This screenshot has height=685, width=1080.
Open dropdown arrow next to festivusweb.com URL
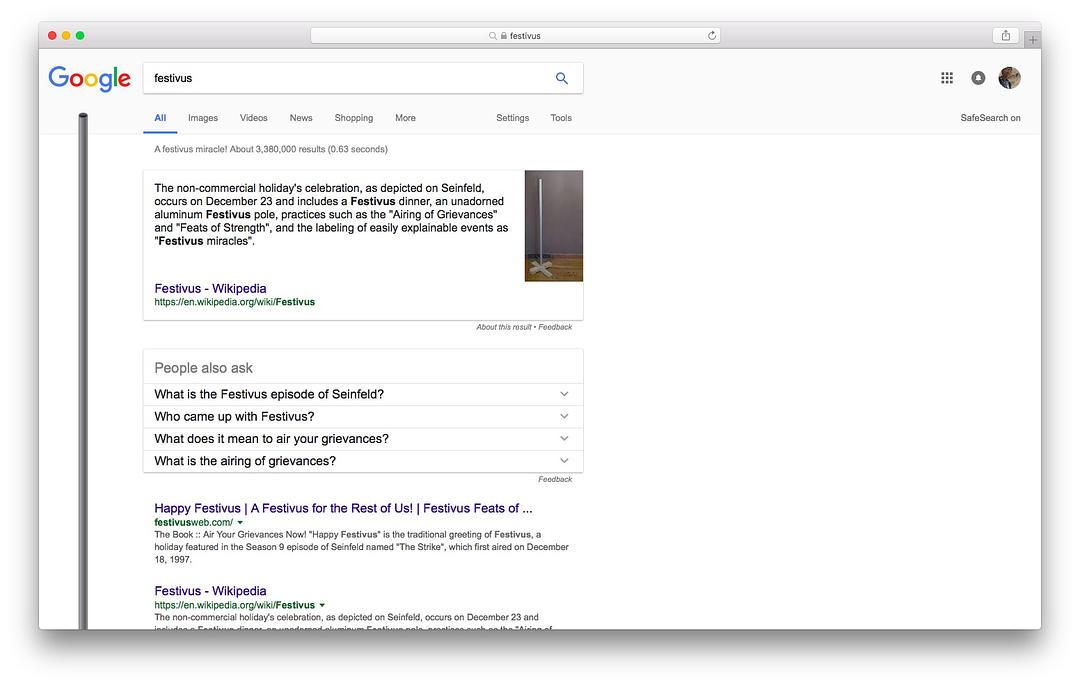[x=240, y=523]
